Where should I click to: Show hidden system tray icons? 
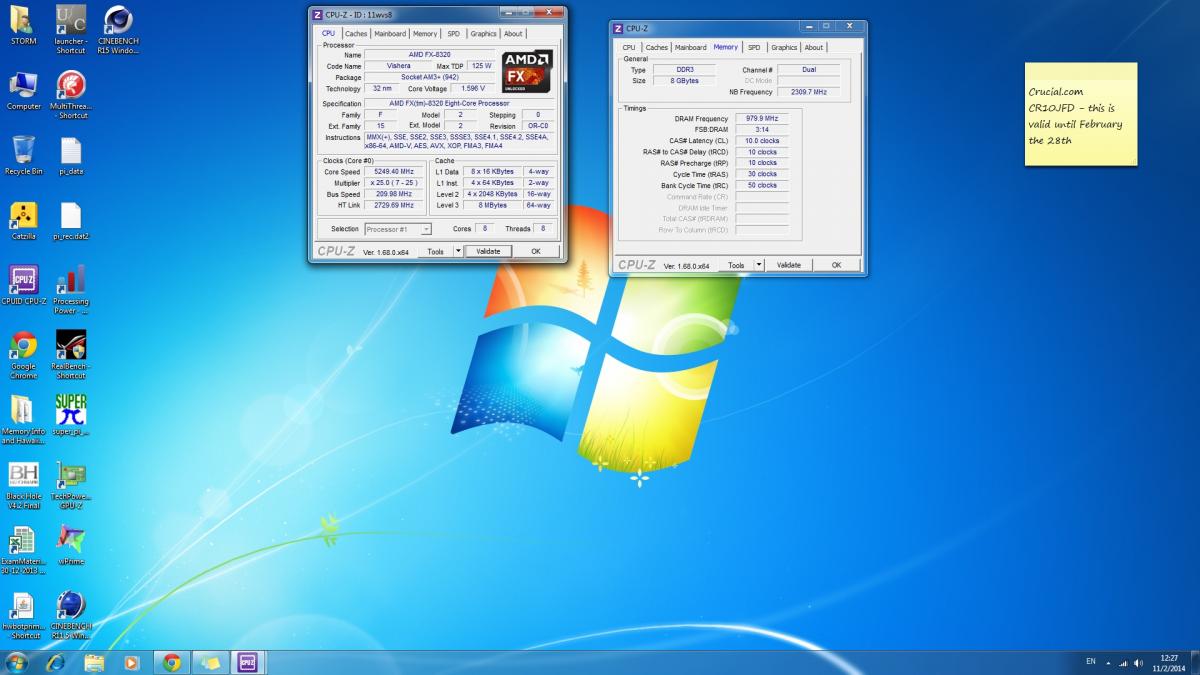click(x=1108, y=663)
